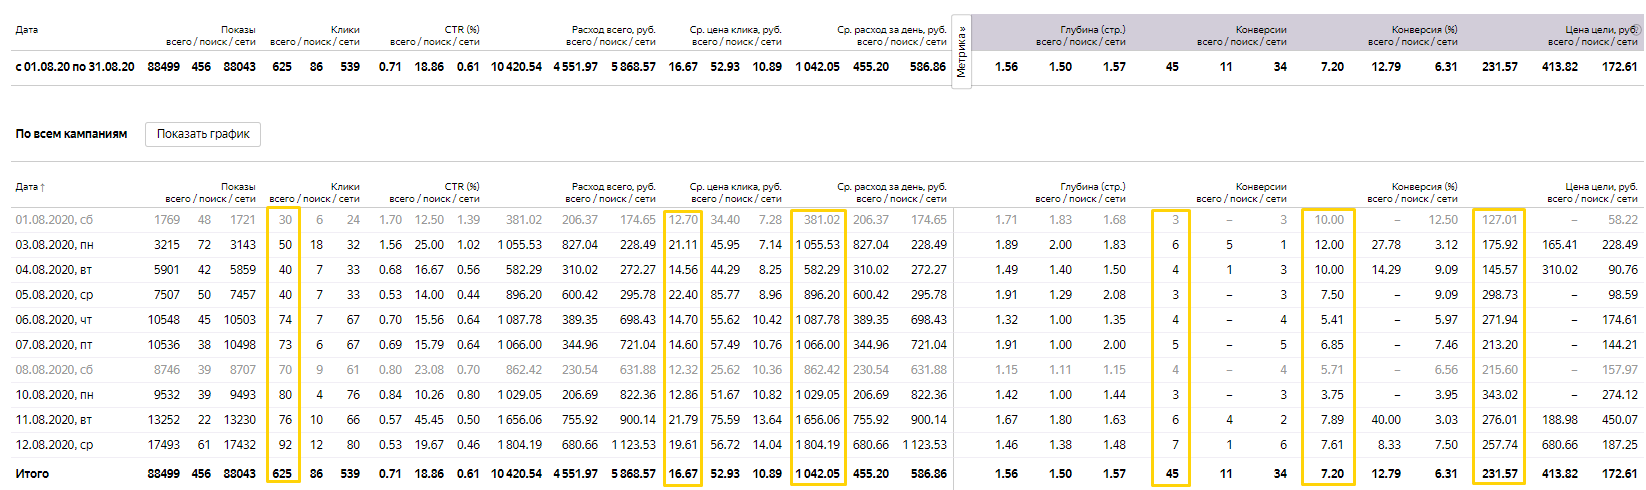The height and width of the screenshot is (490, 1646).
Task: Click Расход всего header in lower table
Action: point(613,187)
